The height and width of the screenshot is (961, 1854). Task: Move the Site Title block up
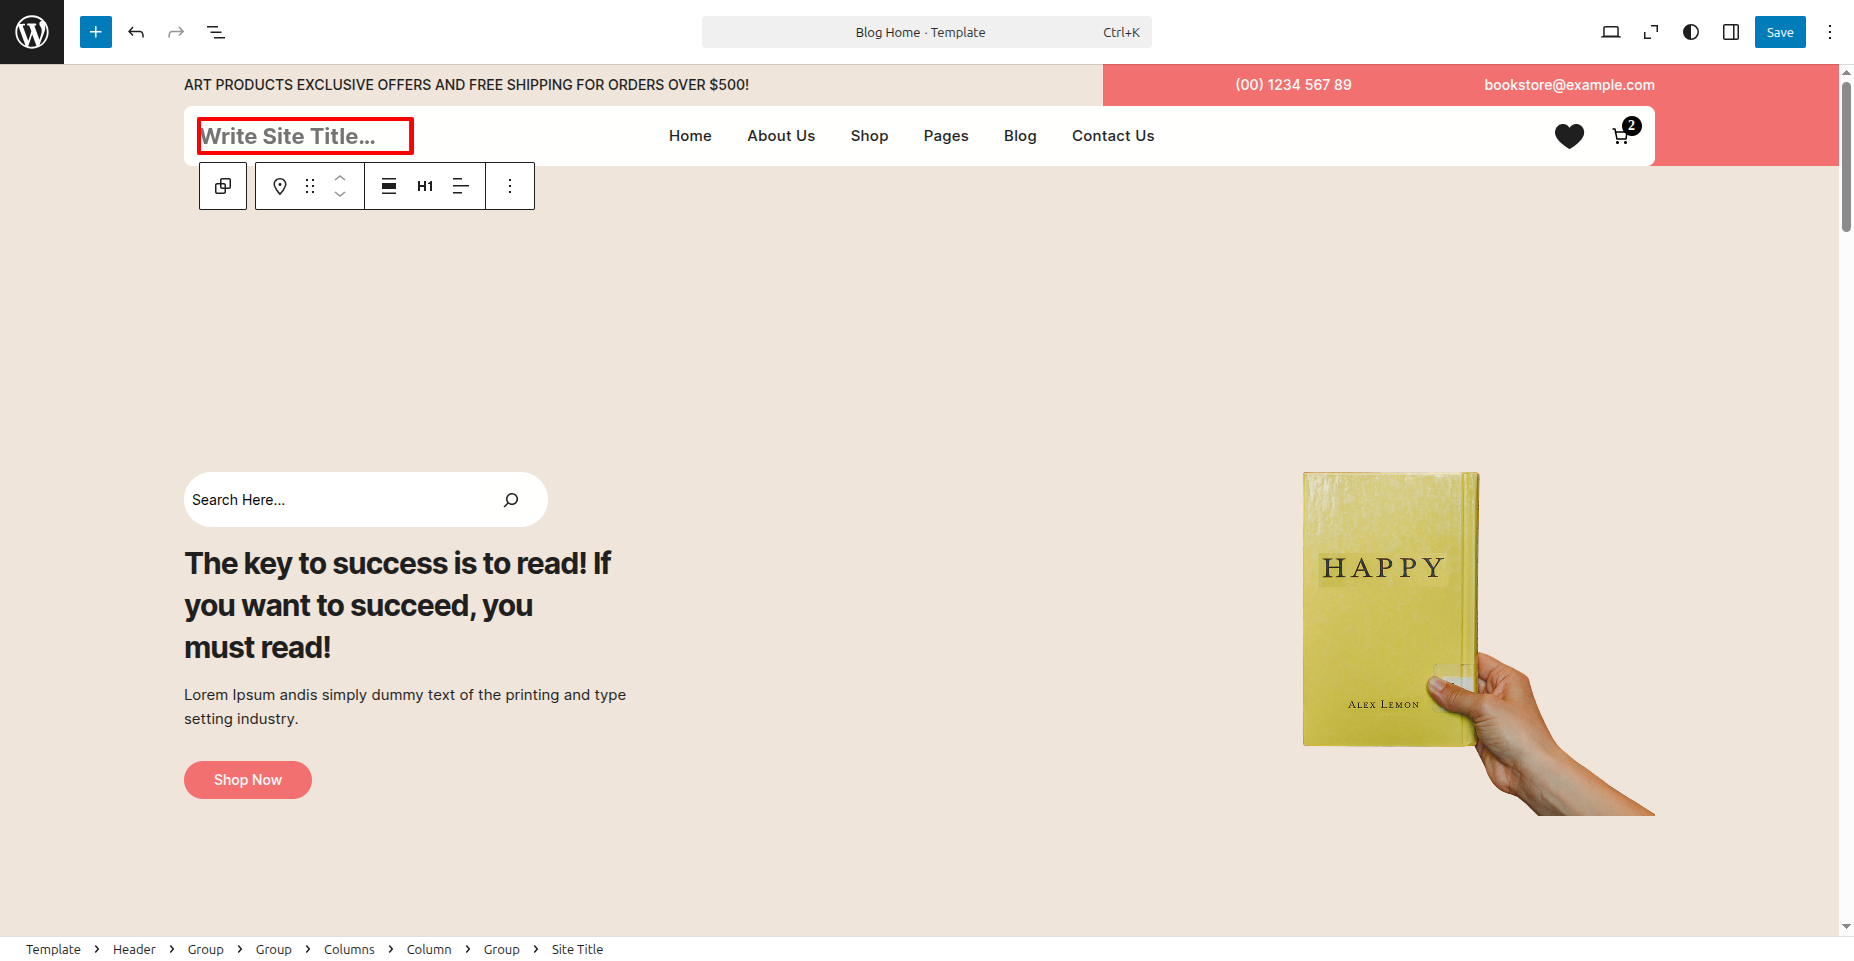(340, 178)
